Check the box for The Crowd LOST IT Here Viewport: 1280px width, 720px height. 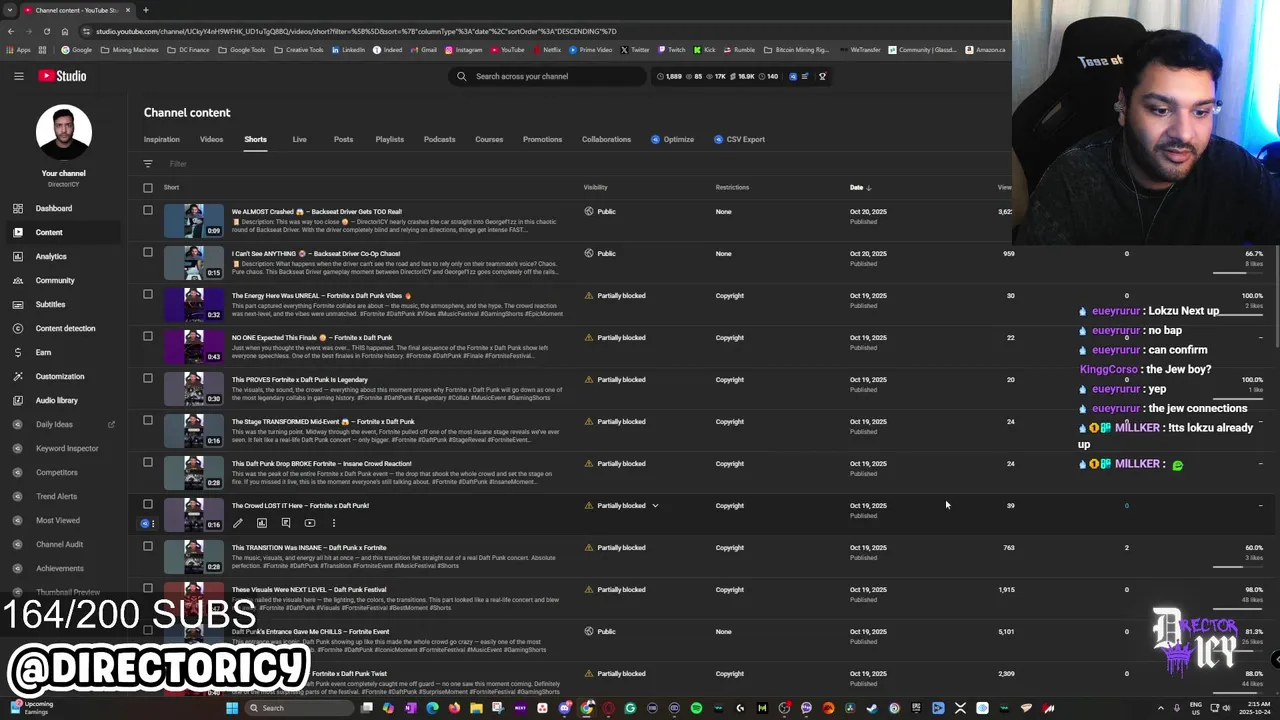coord(148,504)
